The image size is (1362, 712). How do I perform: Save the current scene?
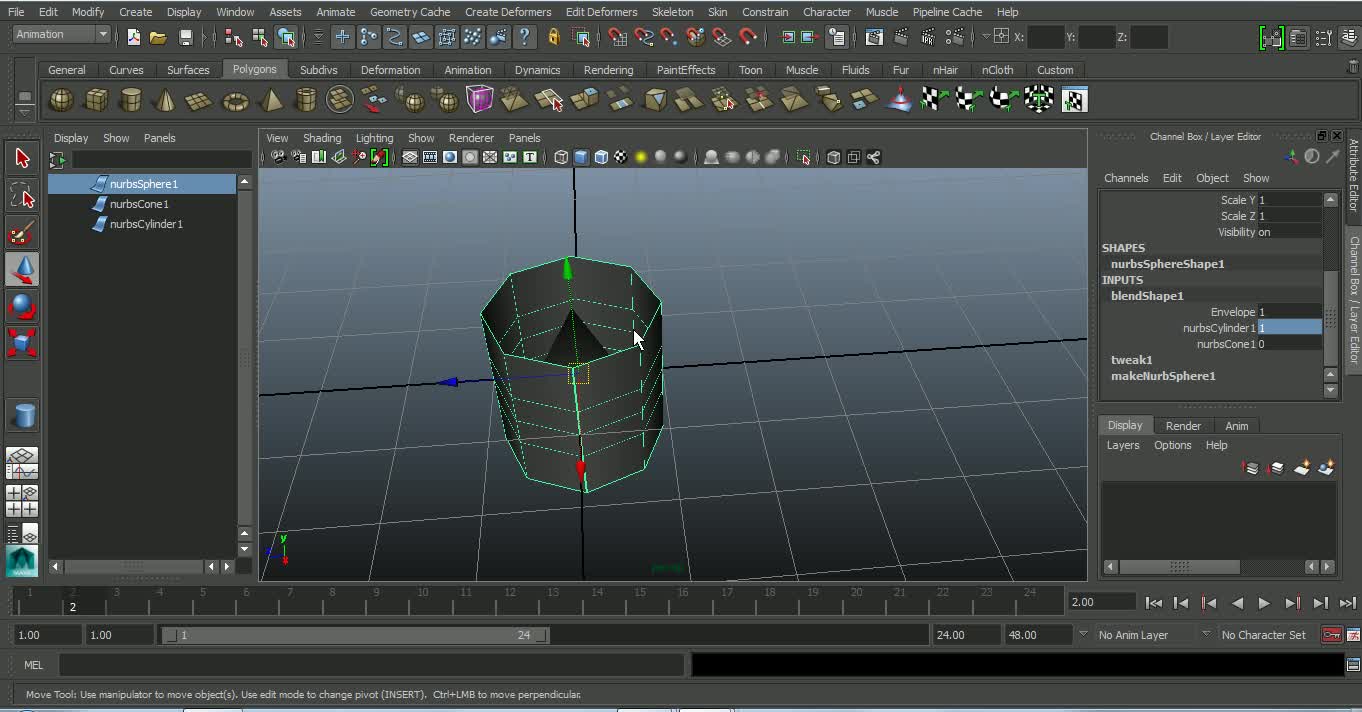click(x=185, y=37)
